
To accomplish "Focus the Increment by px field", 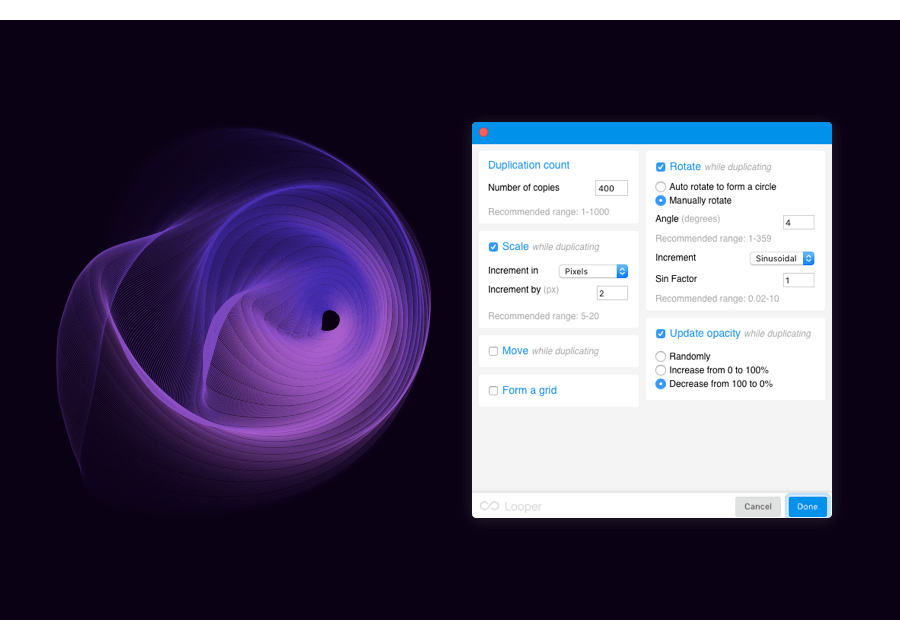I will point(612,293).
